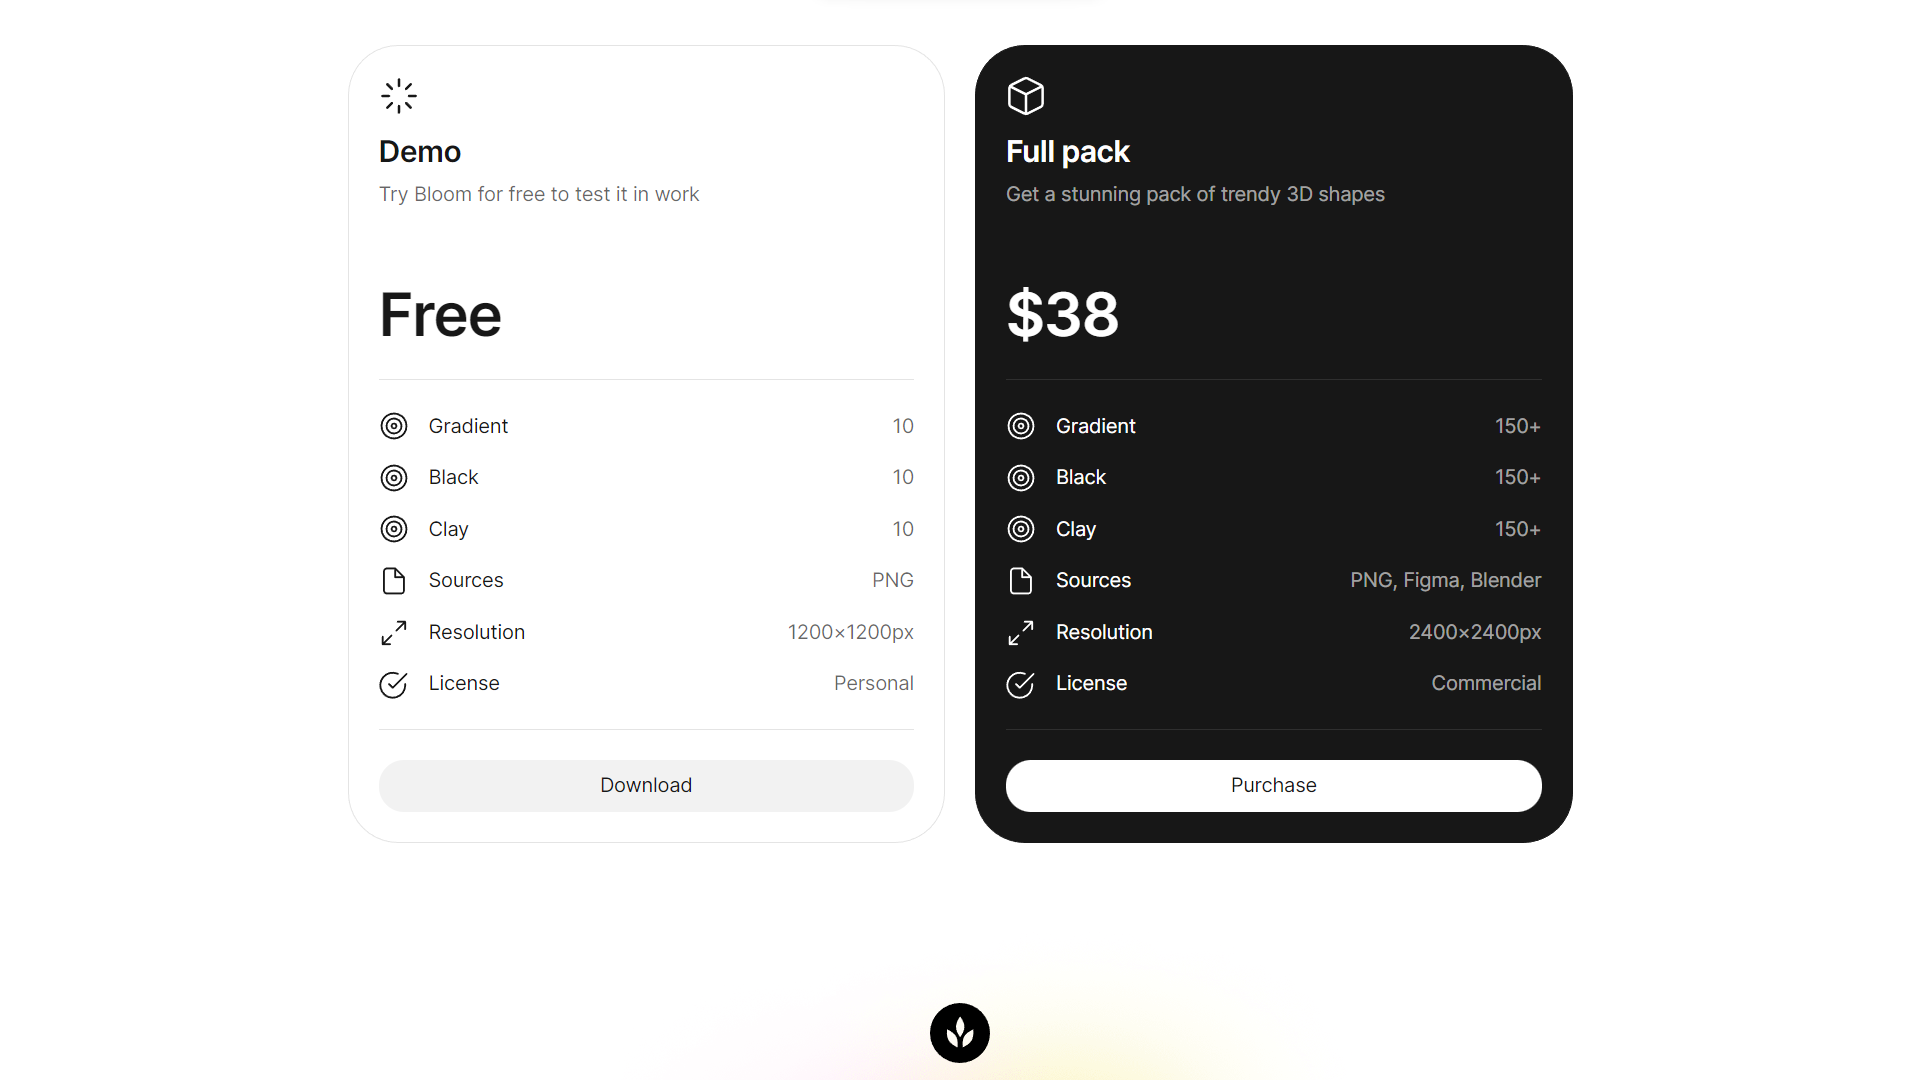The image size is (1920, 1080).
Task: Click the target icon beside Clay in Full pack
Action: pos(1021,529)
